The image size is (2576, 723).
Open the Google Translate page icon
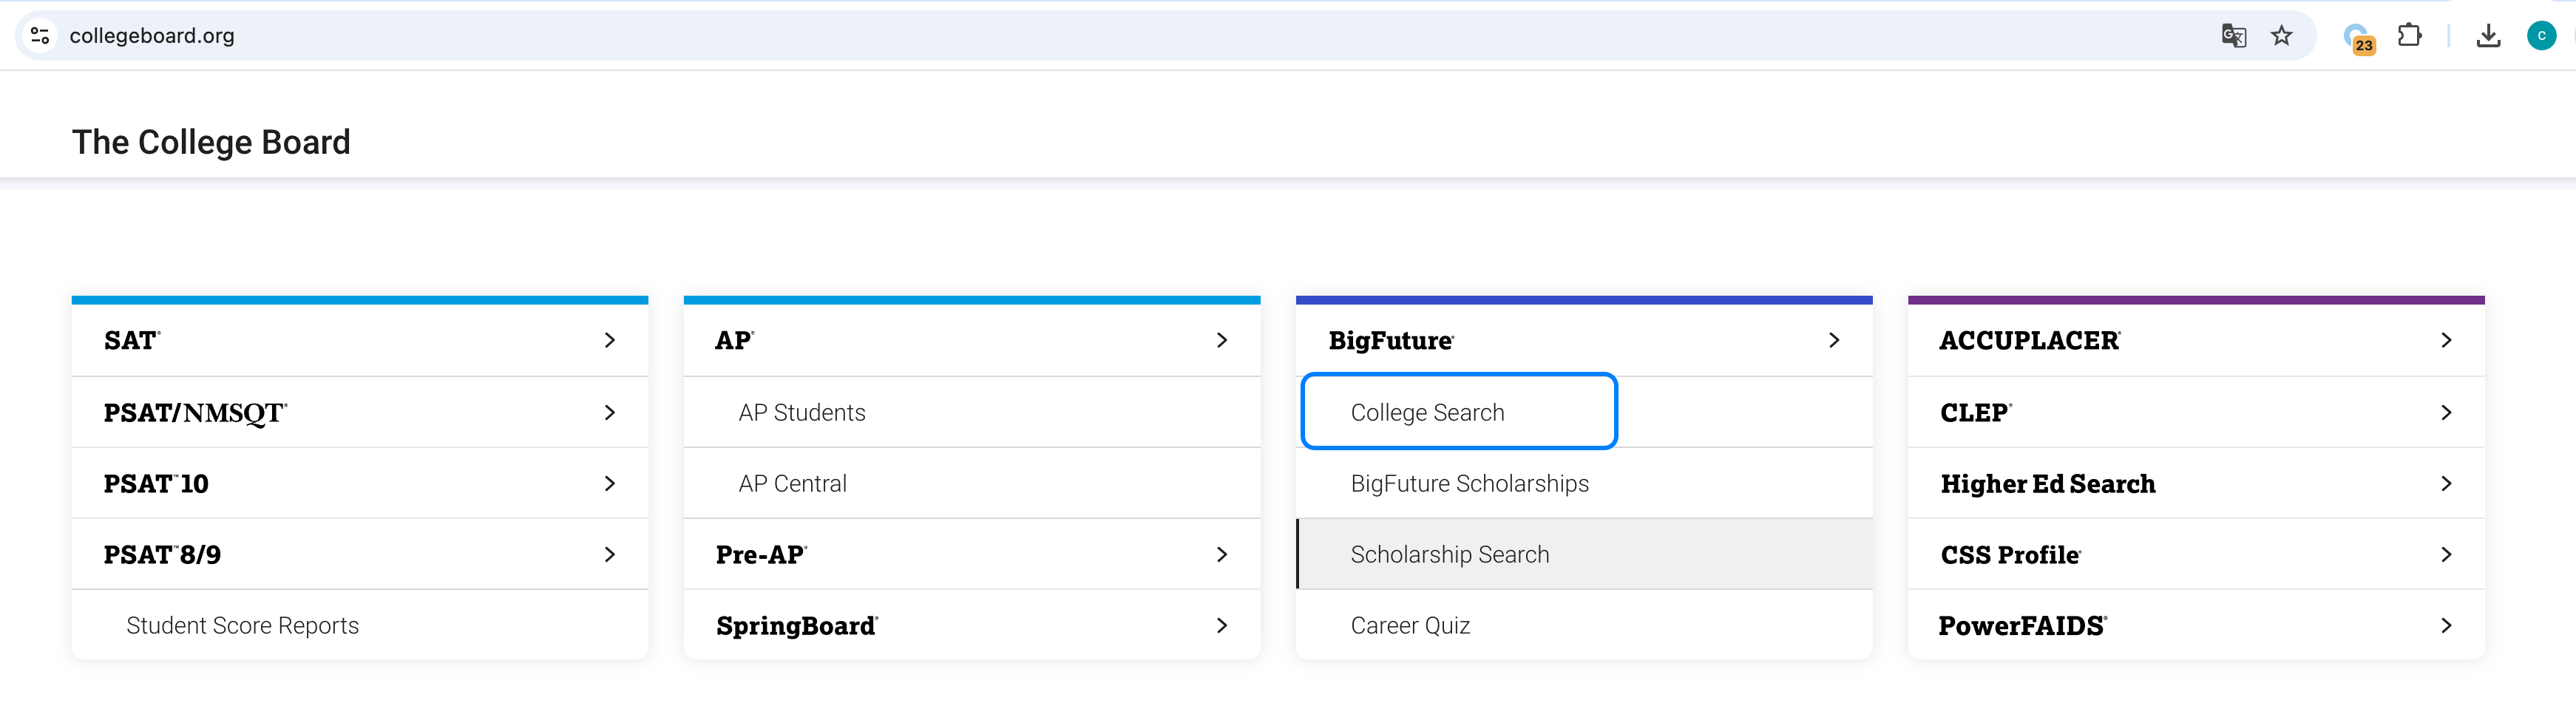pos(2233,36)
